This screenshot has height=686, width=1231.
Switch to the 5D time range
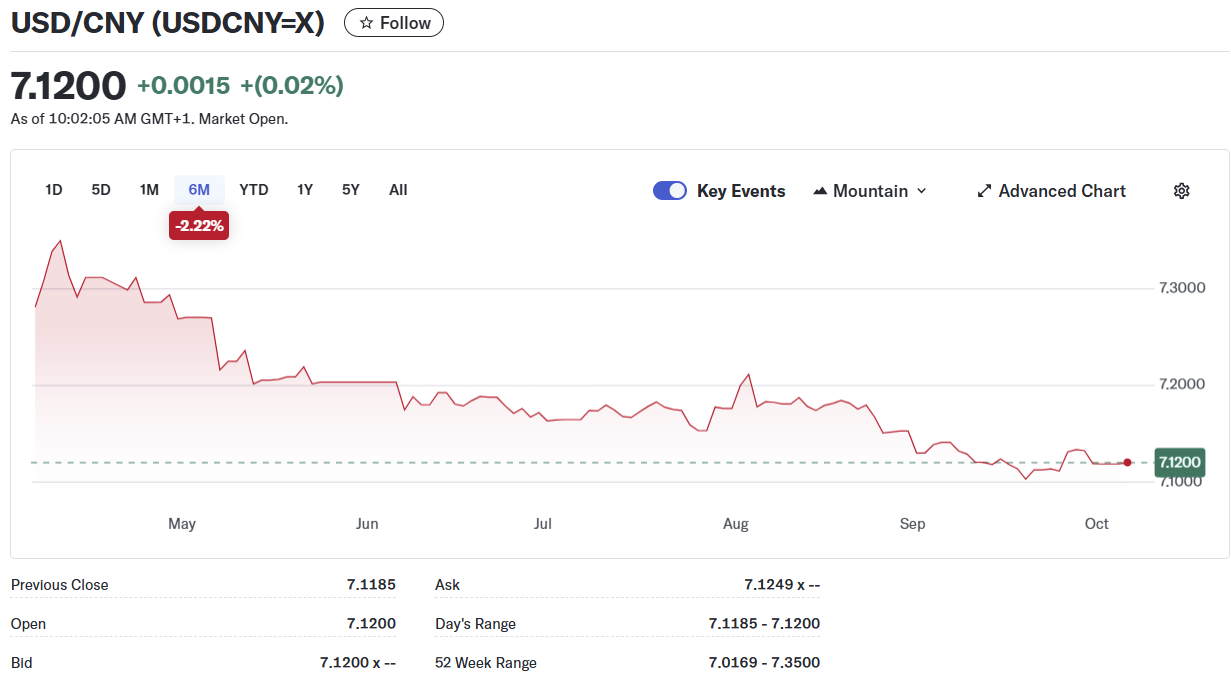pos(101,190)
